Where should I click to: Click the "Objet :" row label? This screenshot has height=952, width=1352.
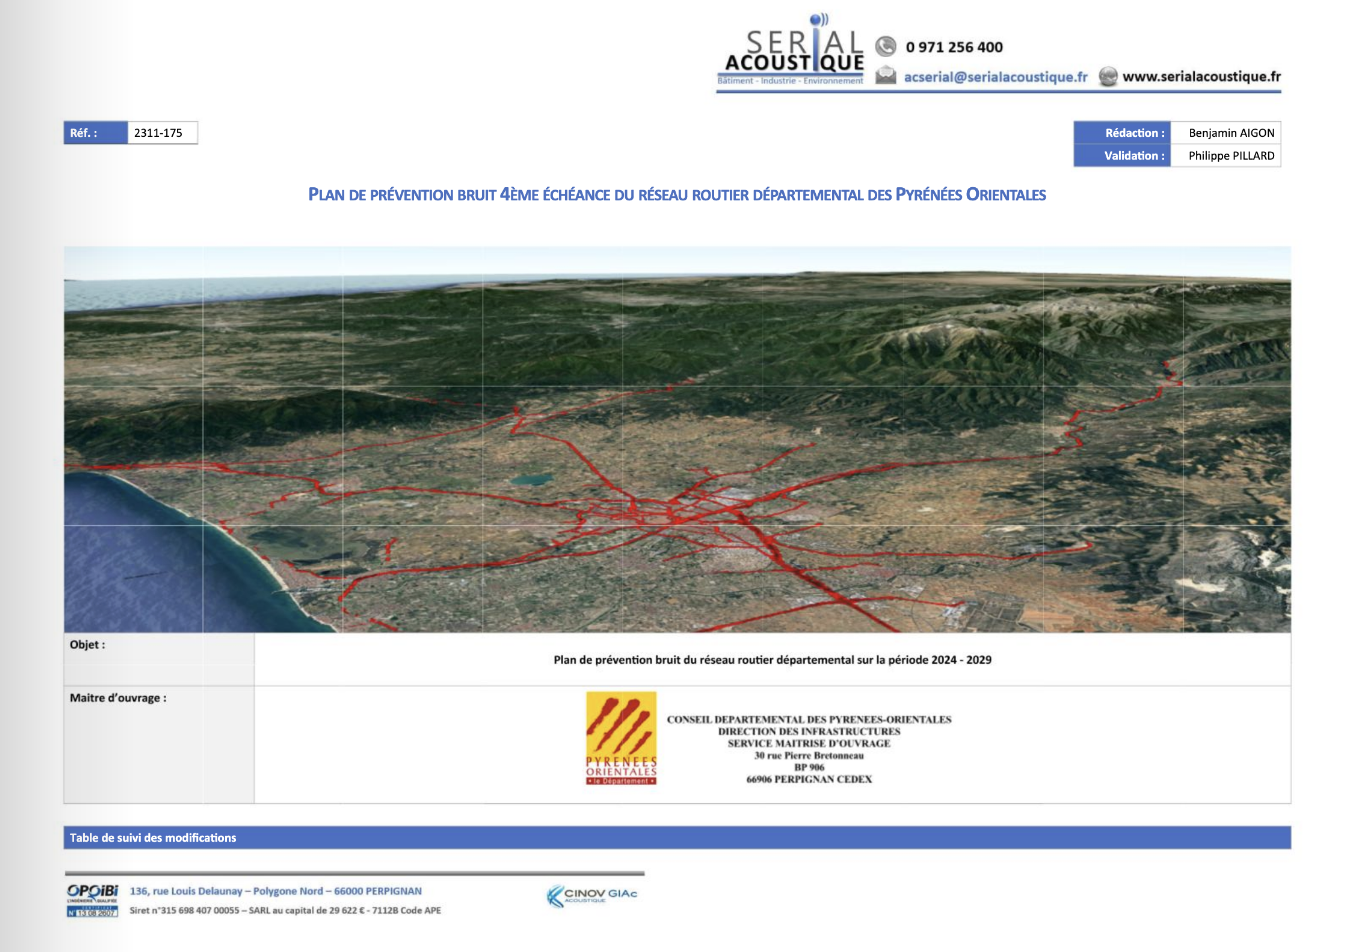point(87,645)
